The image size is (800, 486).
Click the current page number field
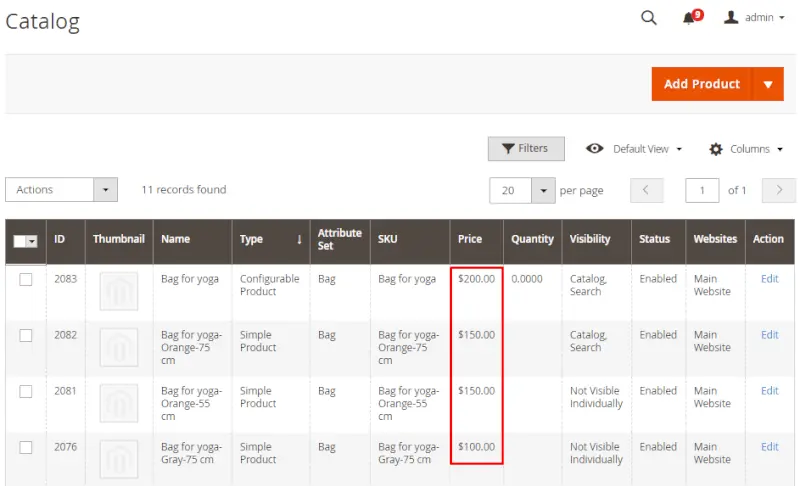tap(702, 190)
